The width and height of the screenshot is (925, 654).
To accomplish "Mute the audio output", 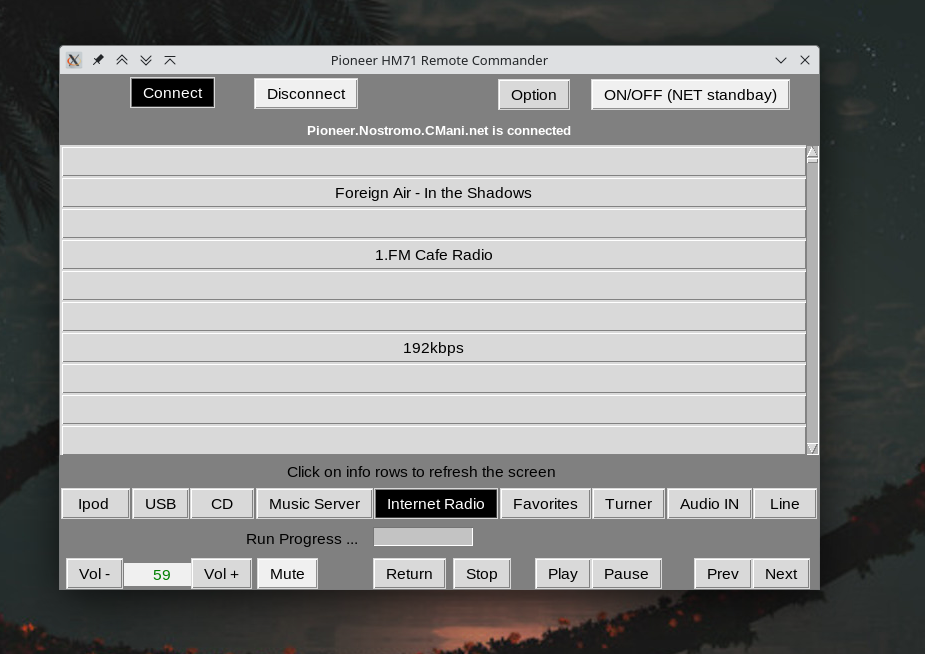I will point(287,574).
